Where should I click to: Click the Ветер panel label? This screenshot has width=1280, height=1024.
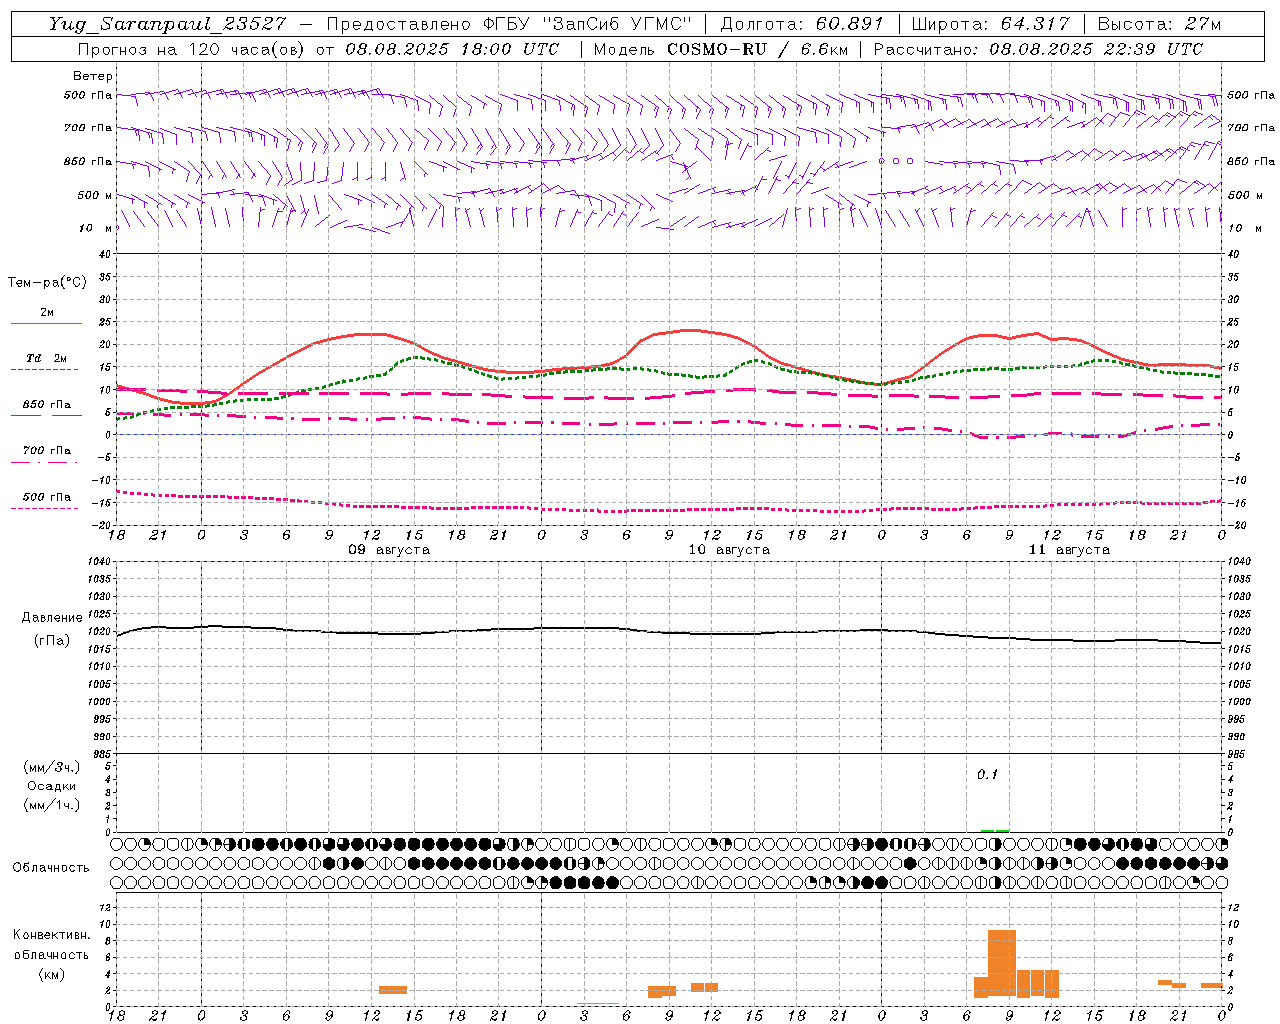tap(93, 76)
